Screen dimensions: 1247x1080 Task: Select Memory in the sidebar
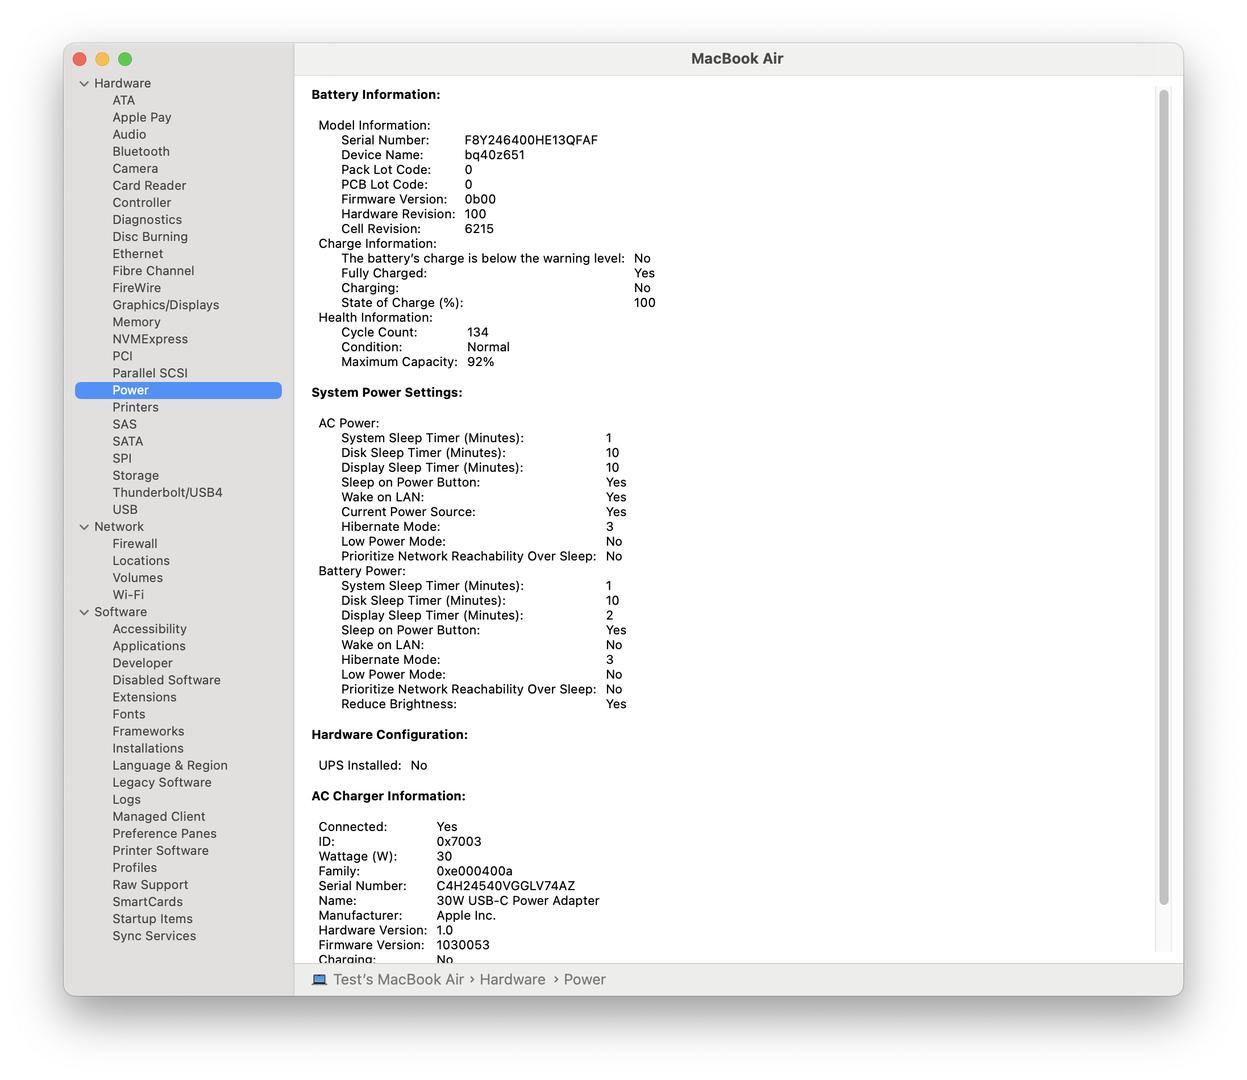[x=136, y=322]
